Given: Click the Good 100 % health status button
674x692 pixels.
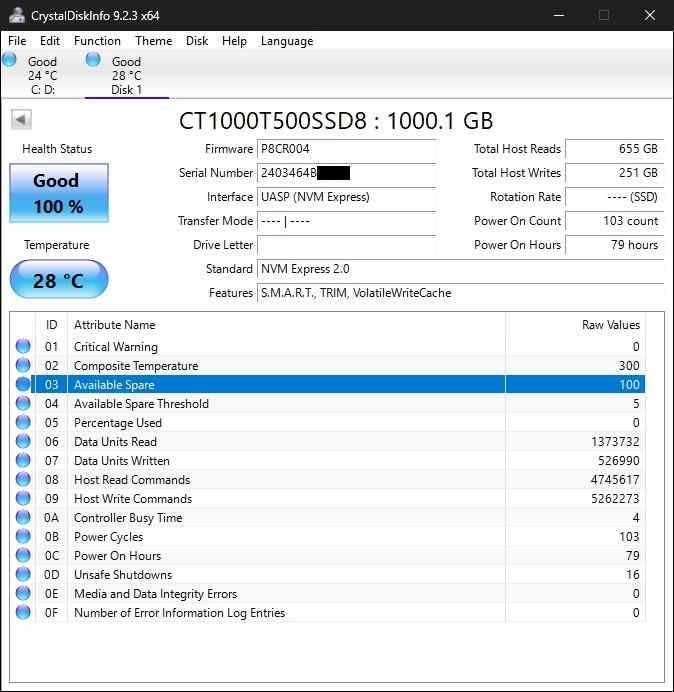Looking at the screenshot, I should click(x=59, y=193).
